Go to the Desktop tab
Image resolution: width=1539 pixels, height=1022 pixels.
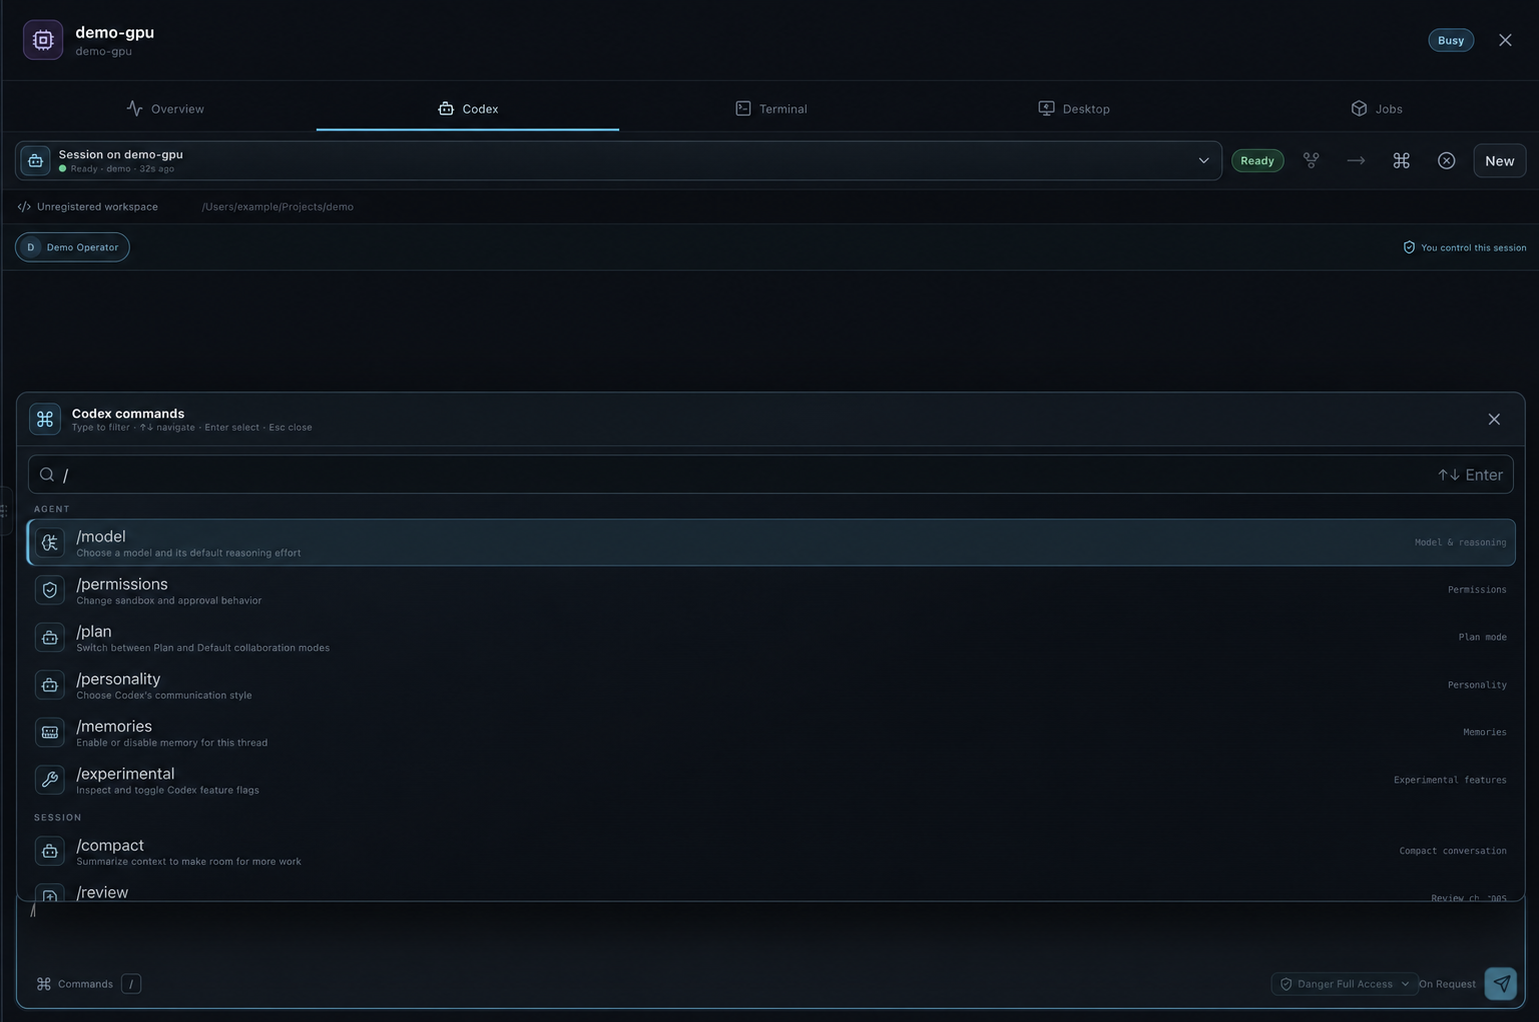point(1074,108)
